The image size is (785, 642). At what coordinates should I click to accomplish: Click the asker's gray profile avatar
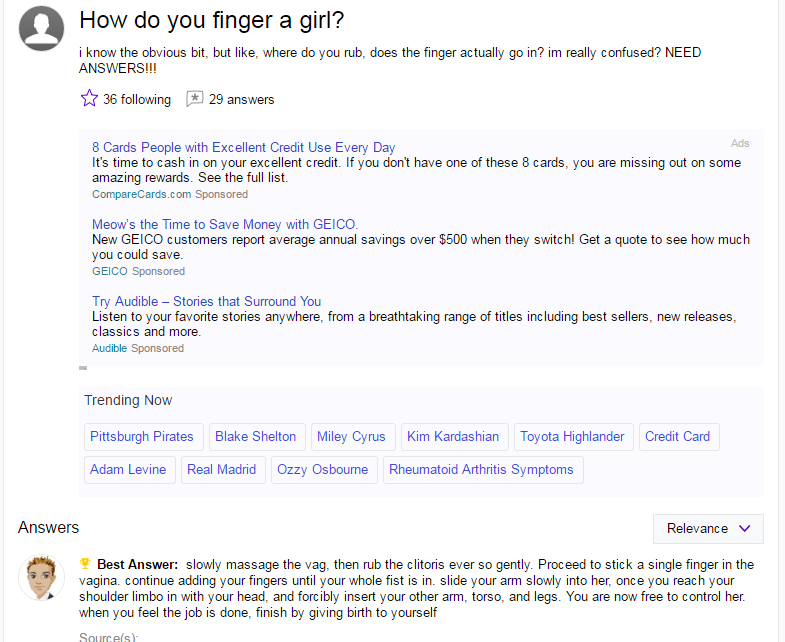42,27
